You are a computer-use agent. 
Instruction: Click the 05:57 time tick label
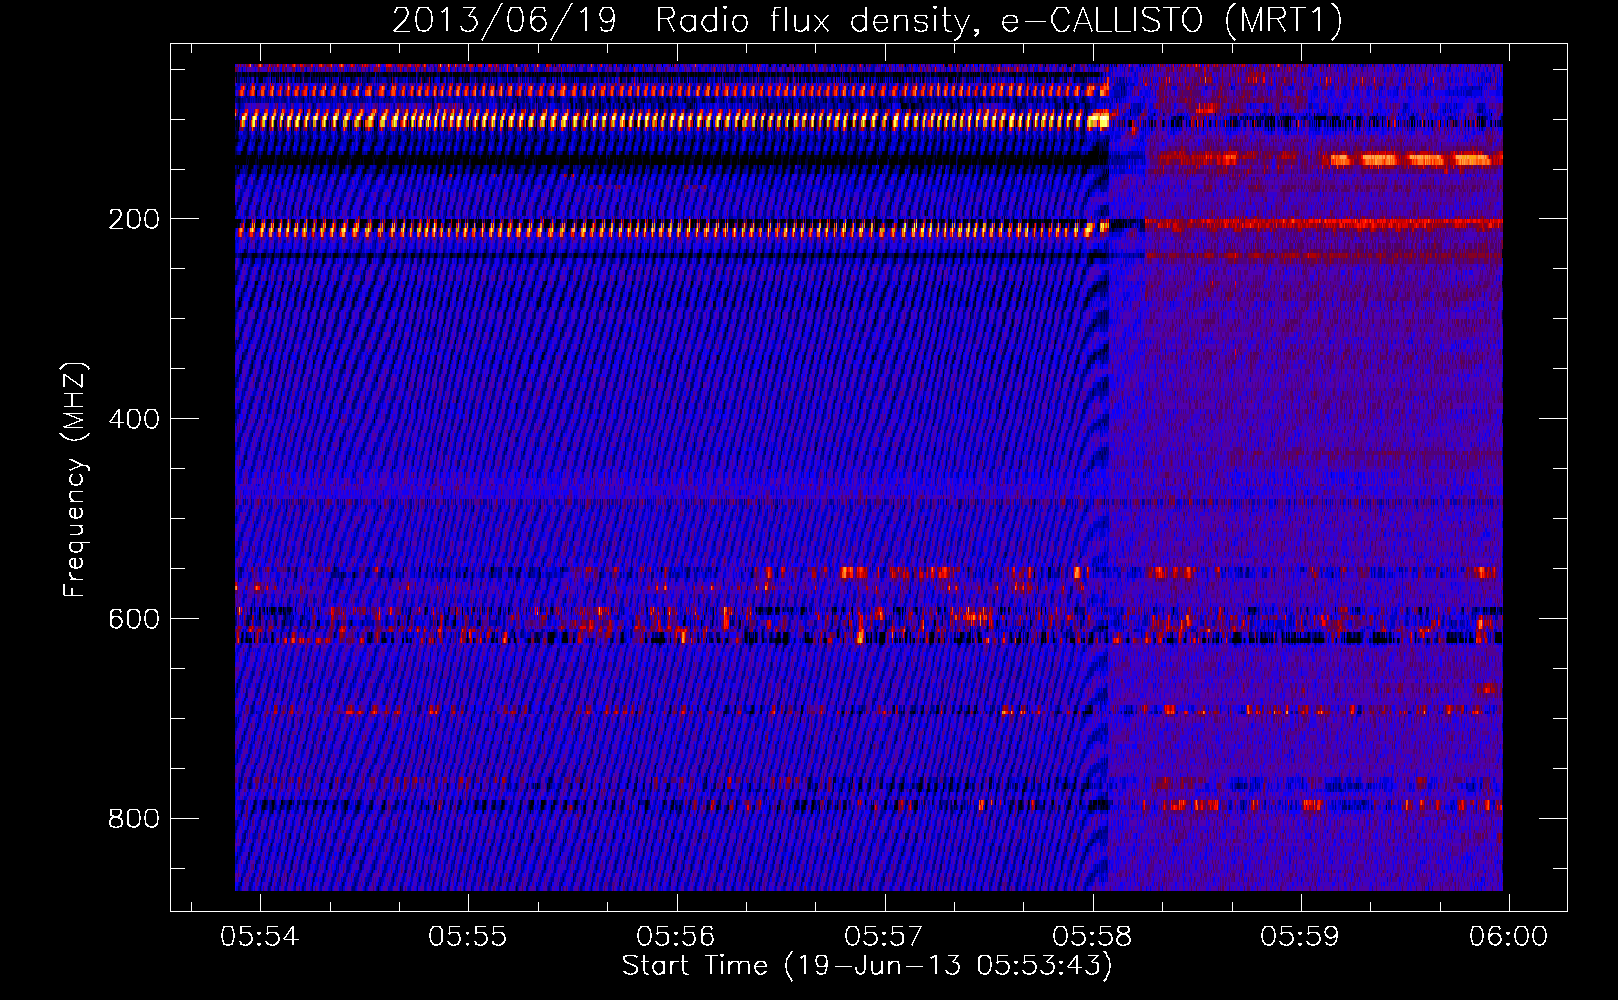884,936
